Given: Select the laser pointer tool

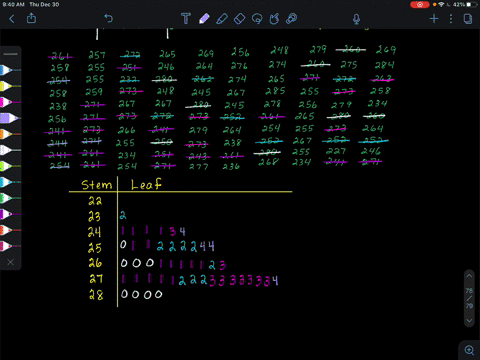Looking at the screenshot, I should (x=292, y=19).
